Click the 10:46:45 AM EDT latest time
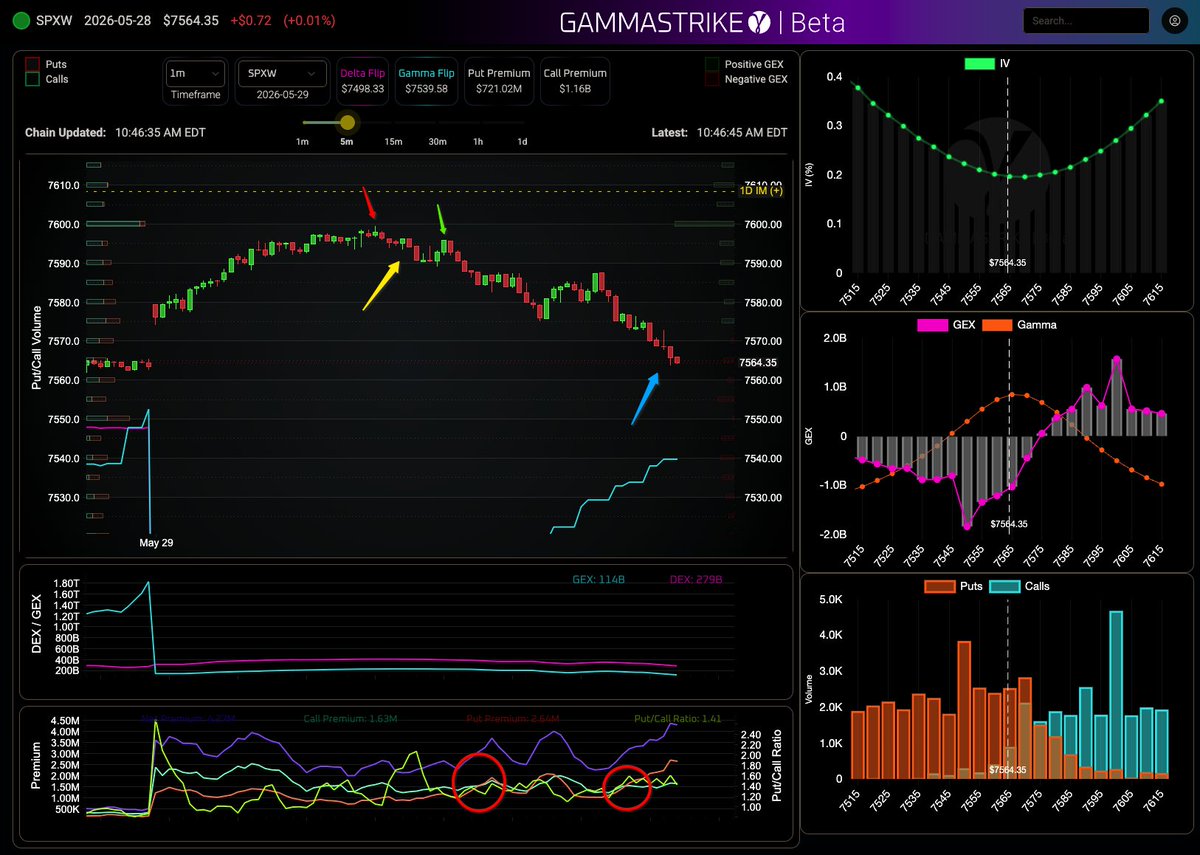1200x855 pixels. tap(742, 132)
